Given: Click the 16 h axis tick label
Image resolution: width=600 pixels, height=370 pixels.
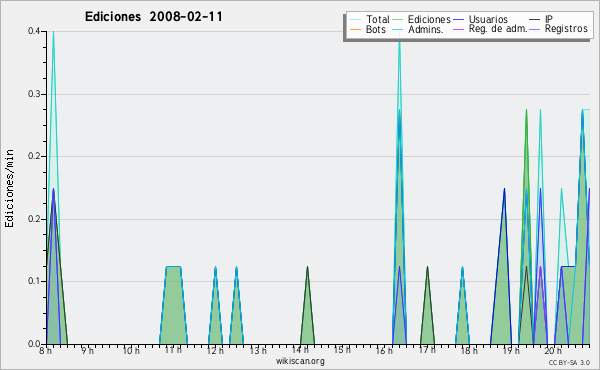Looking at the screenshot, I should [x=384, y=350].
